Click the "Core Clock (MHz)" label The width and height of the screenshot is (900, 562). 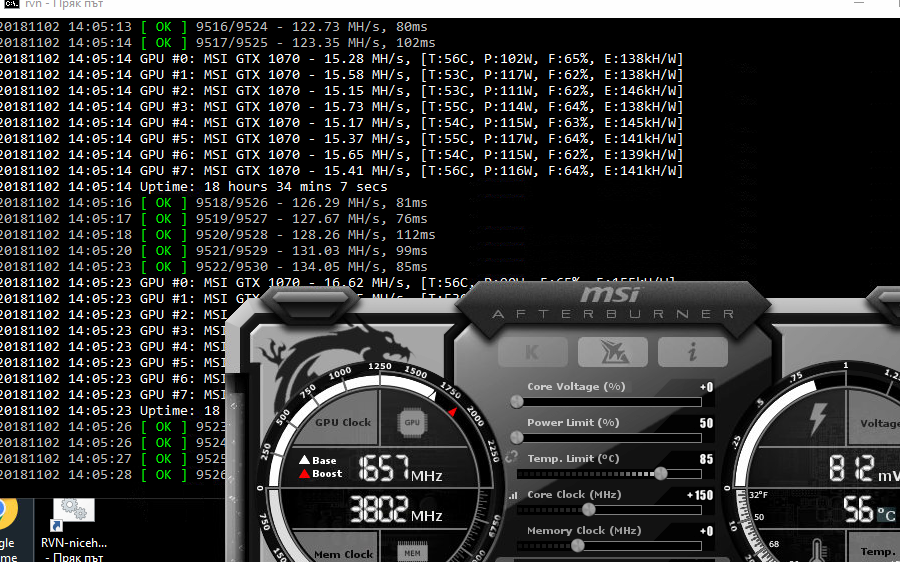[x=574, y=494]
